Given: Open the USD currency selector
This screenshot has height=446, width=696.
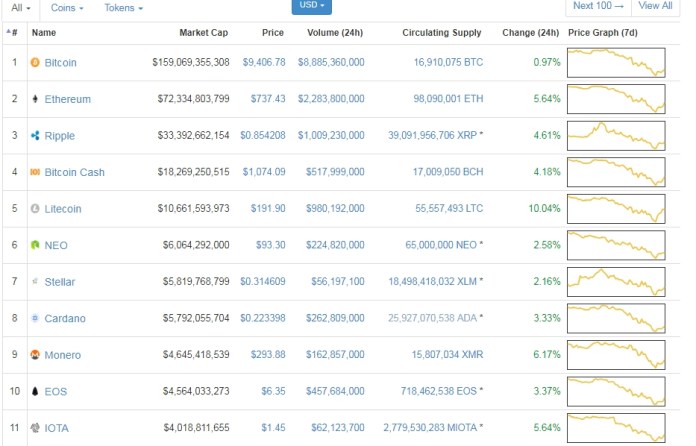Looking at the screenshot, I should pyautogui.click(x=312, y=6).
